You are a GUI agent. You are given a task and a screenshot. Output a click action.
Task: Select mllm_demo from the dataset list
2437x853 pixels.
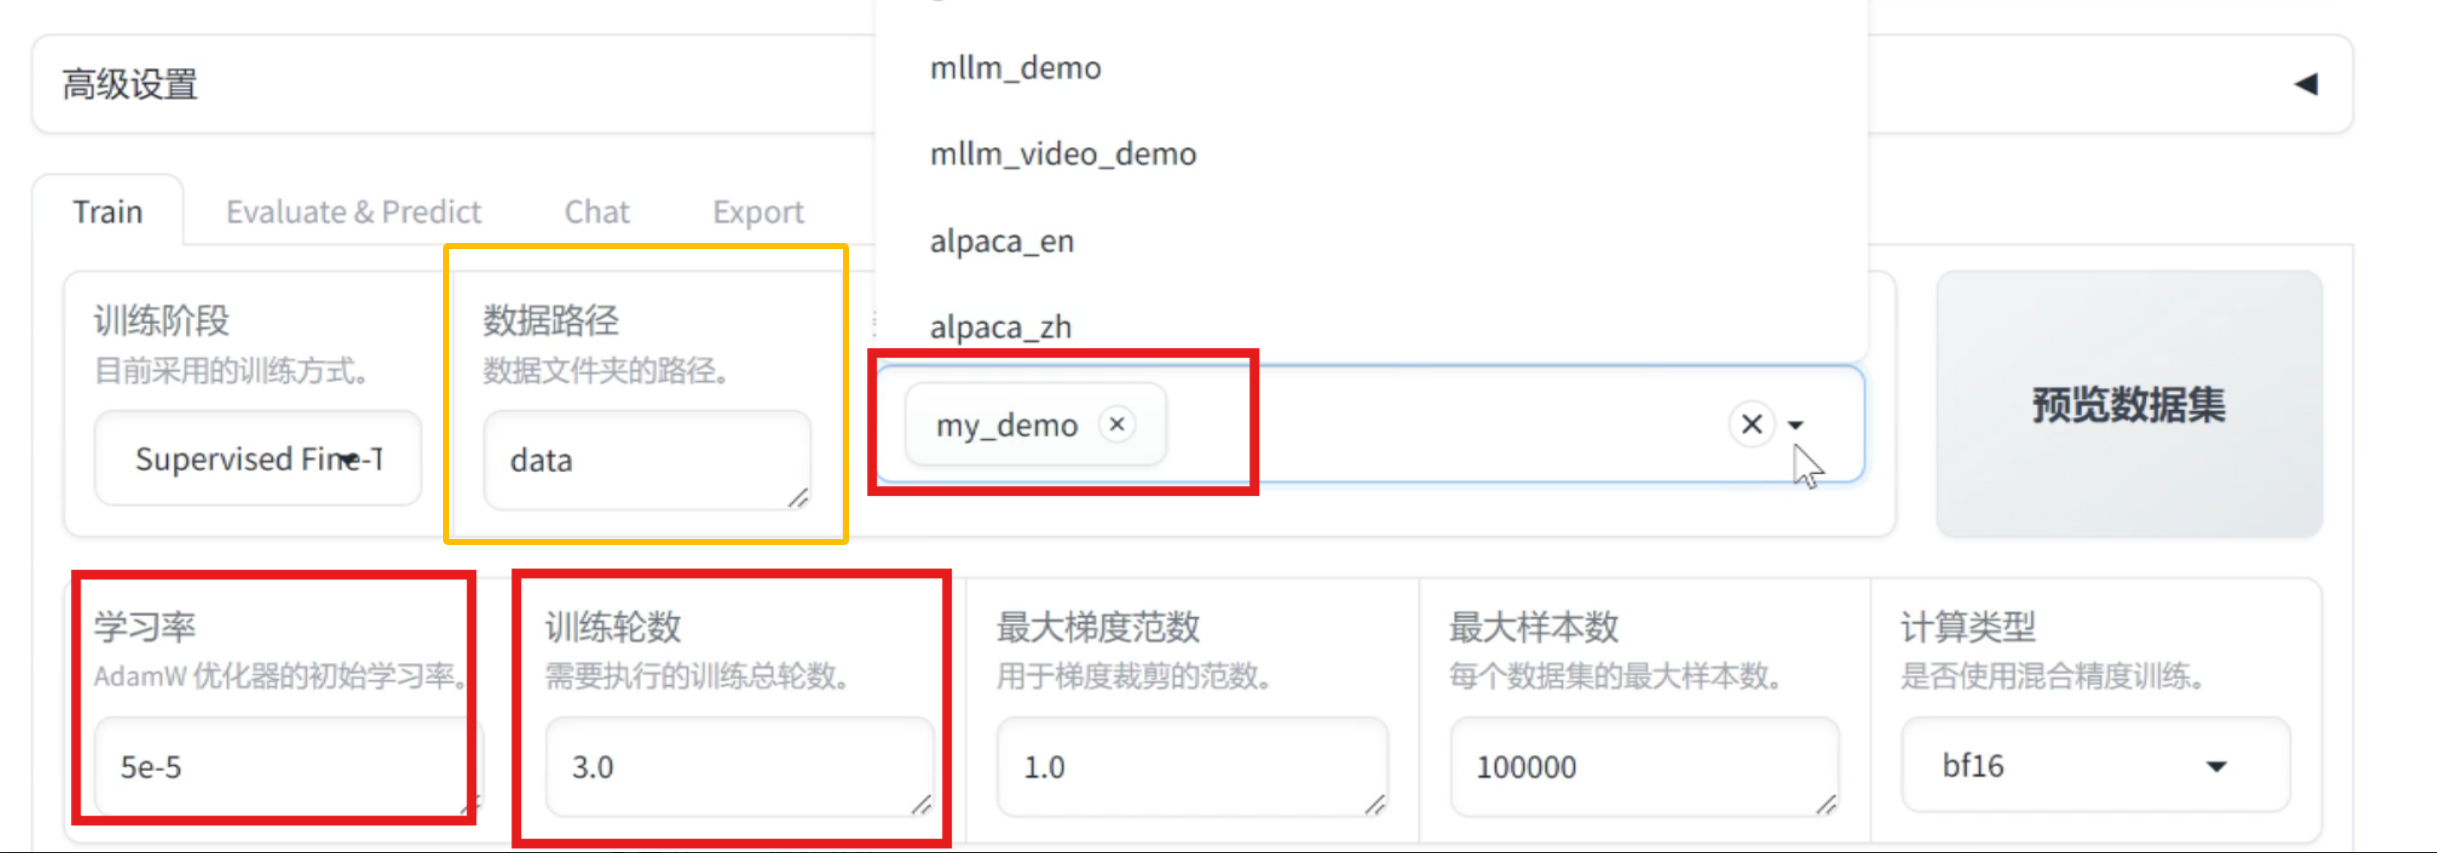1015,68
